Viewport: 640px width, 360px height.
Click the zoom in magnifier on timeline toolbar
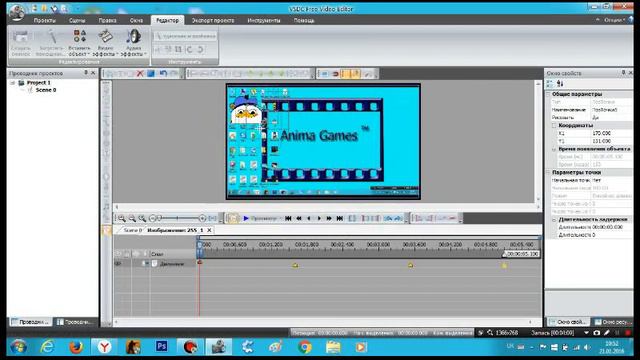click(122, 218)
